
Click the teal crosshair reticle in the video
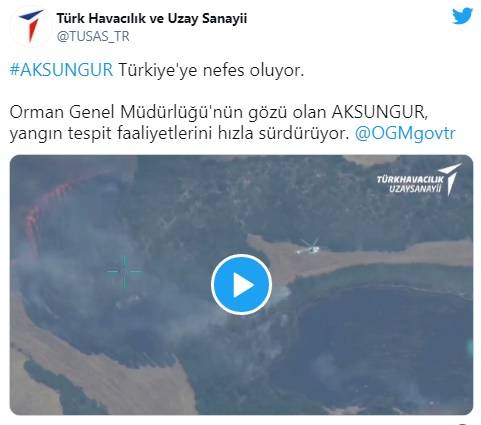tap(125, 272)
